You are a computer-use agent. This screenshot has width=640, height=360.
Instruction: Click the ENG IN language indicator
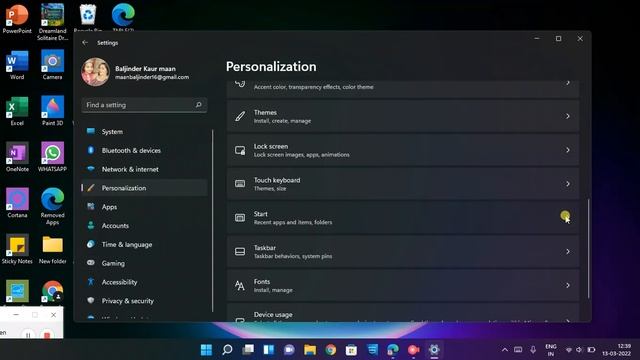(551, 350)
